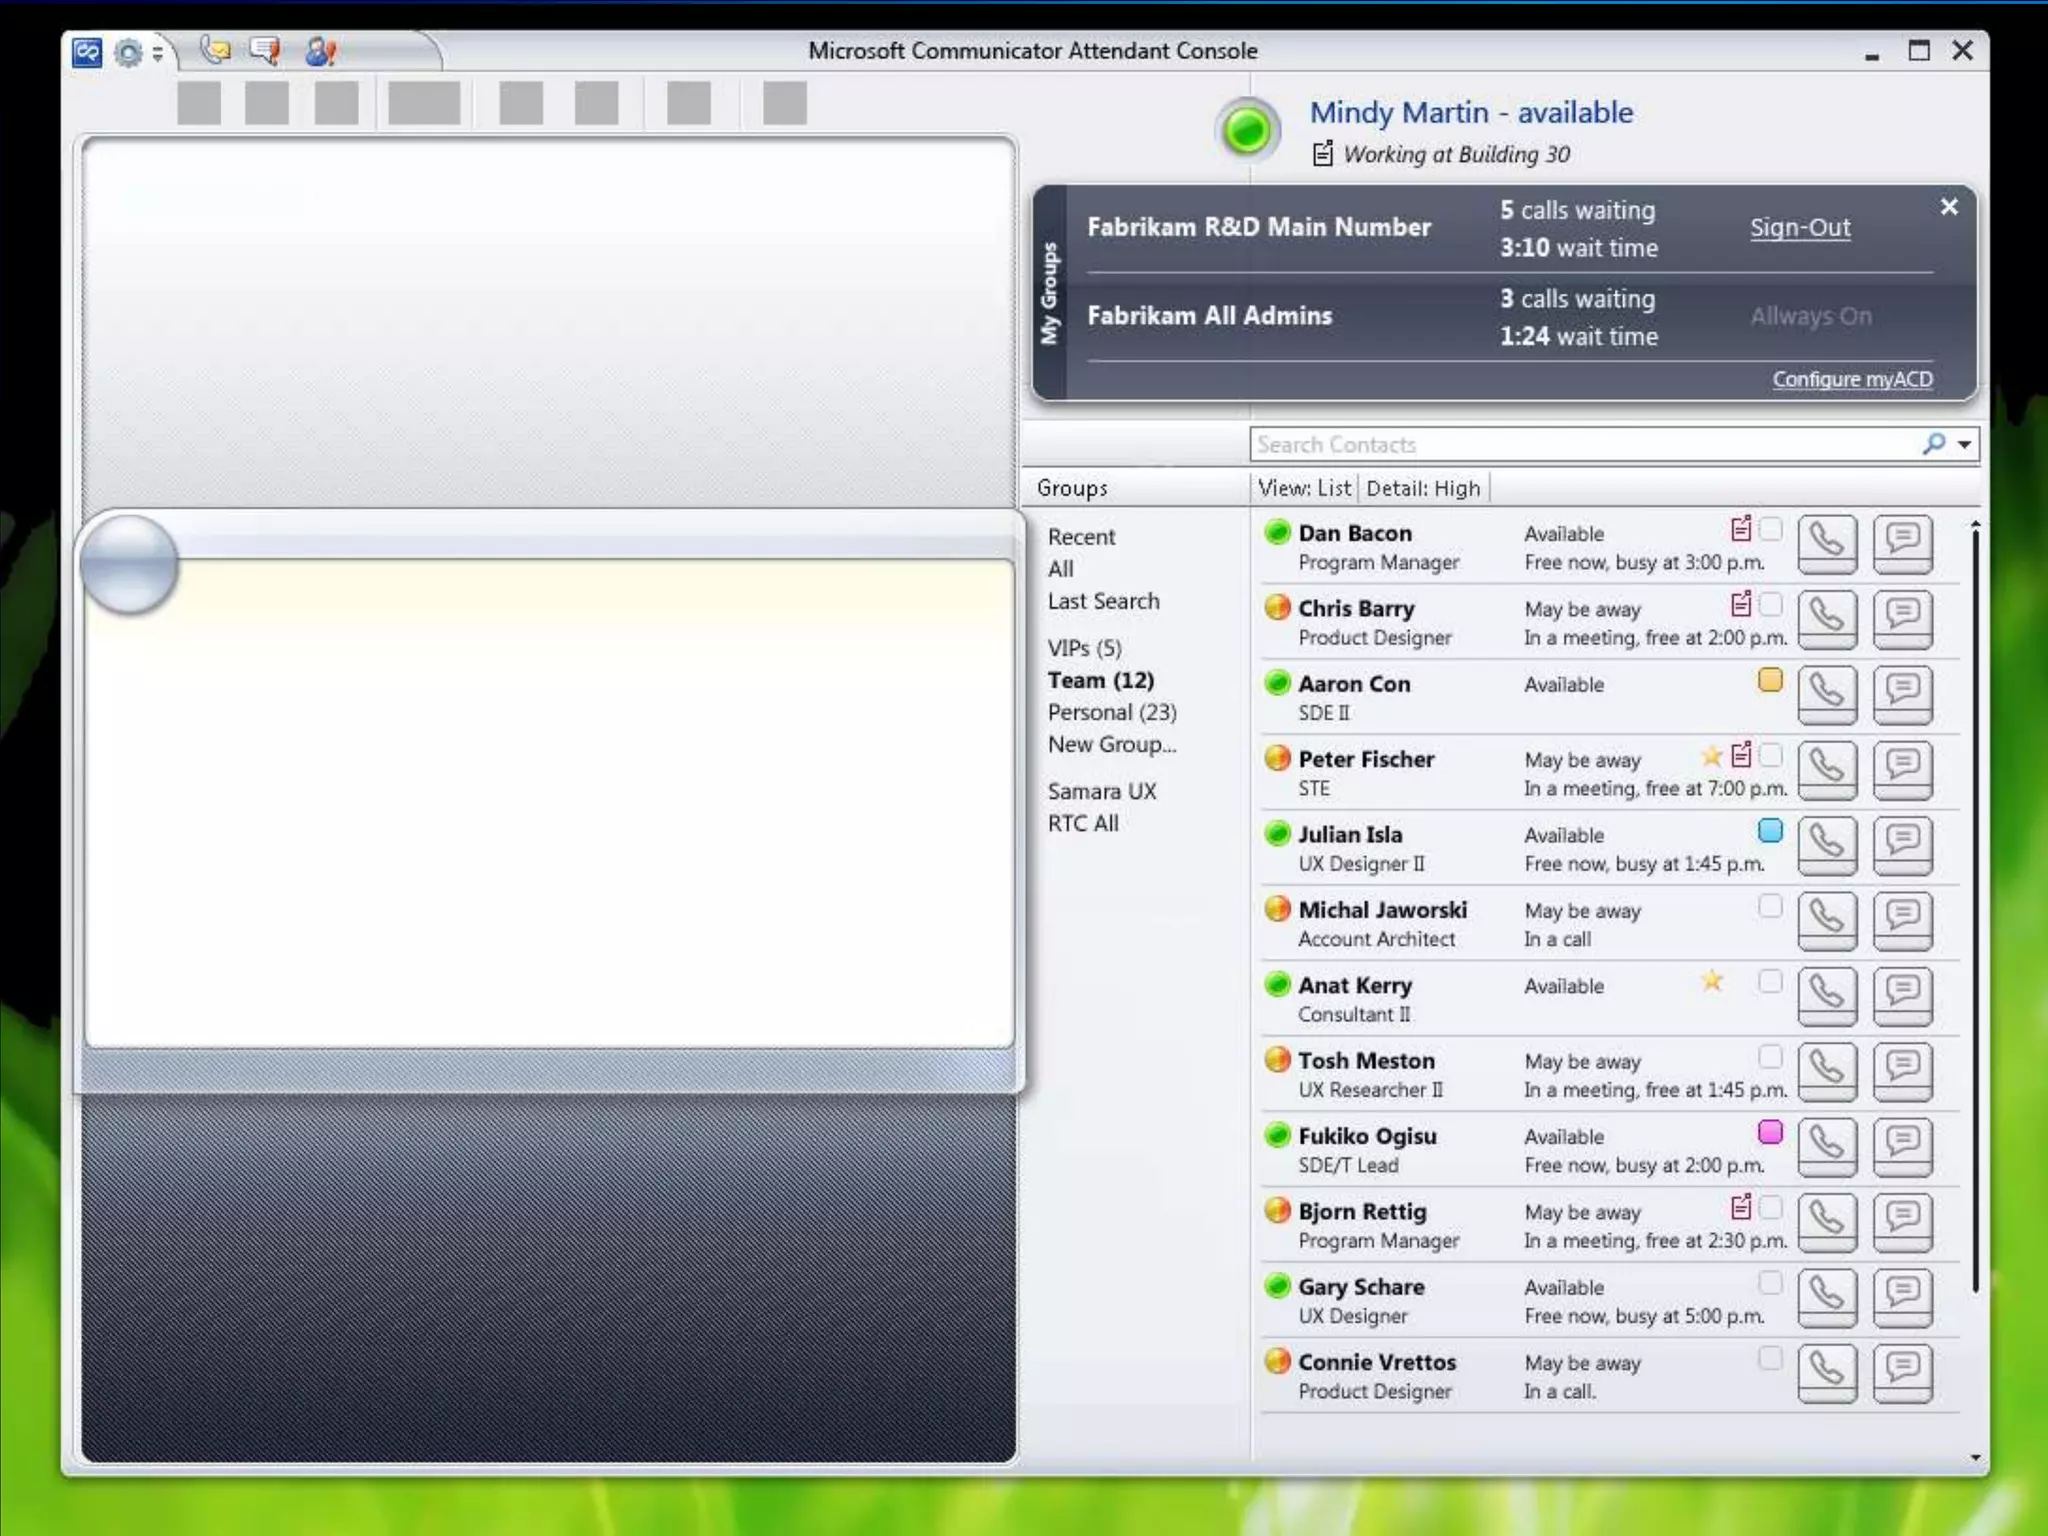Image resolution: width=2048 pixels, height=1536 pixels.
Task: Click the voicemail phone-envelope icon
Action: click(x=214, y=50)
